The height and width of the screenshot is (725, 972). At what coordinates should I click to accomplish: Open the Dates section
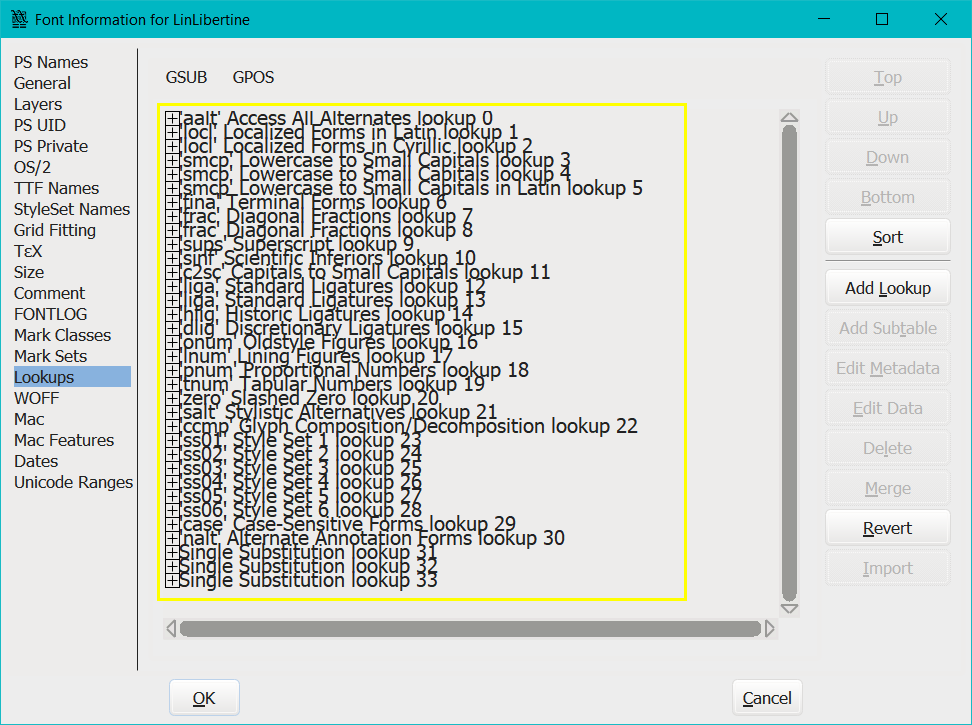36,462
